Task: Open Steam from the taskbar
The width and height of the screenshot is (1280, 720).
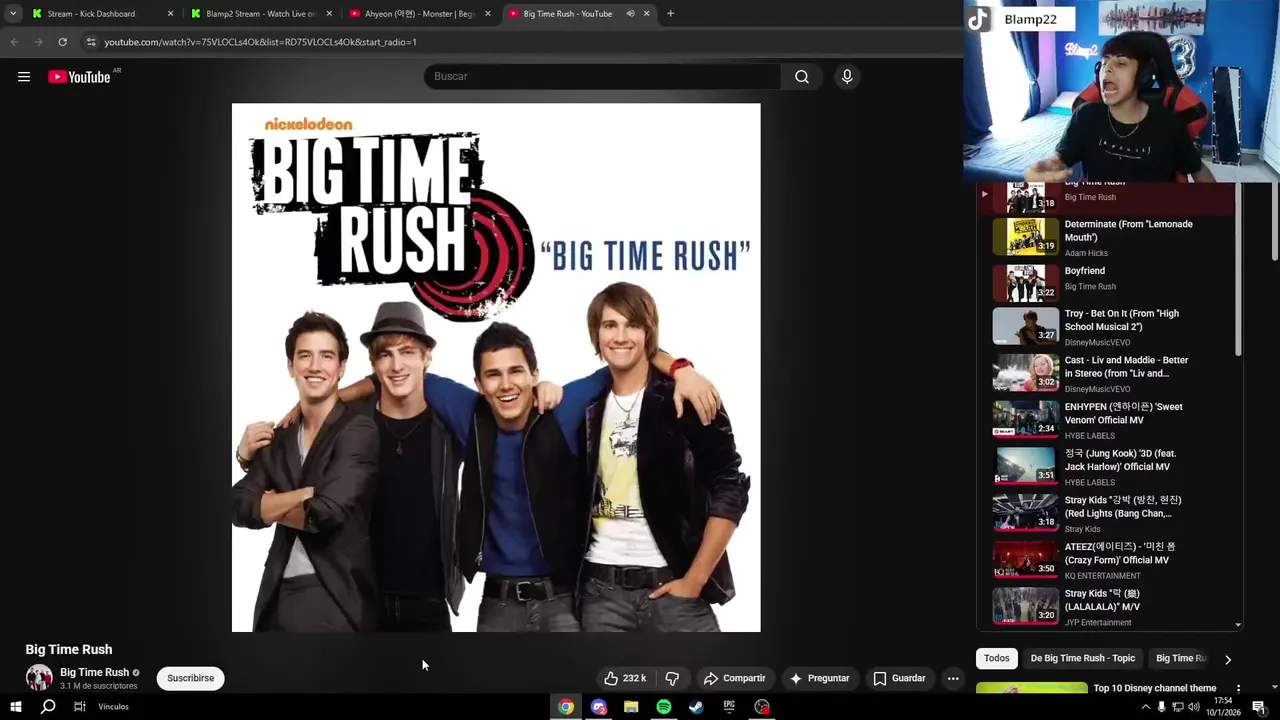Action: click(x=697, y=707)
